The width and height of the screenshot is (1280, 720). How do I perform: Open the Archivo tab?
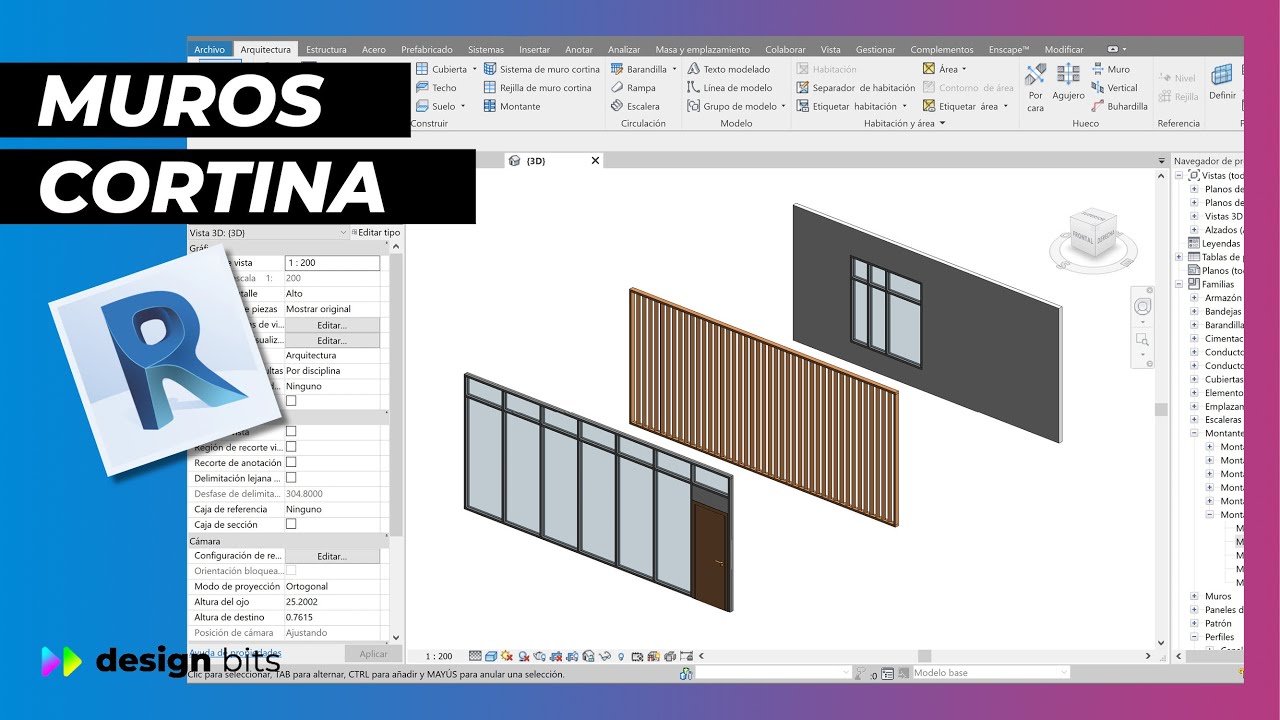click(210, 49)
